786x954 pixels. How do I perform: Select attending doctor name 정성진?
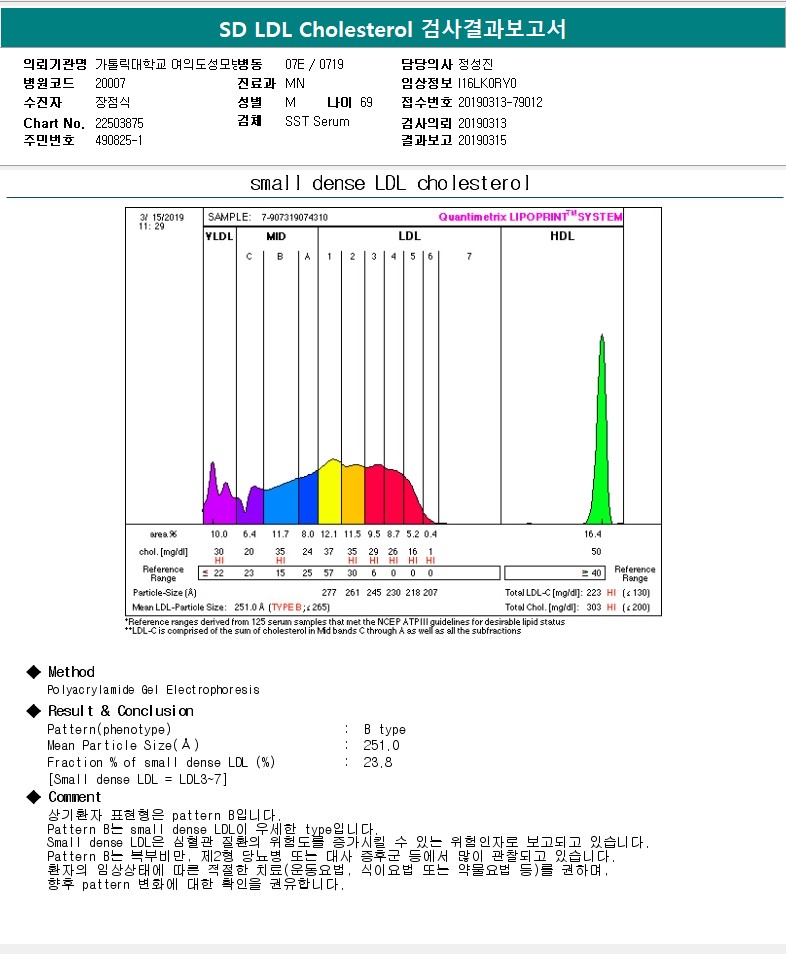[475, 64]
